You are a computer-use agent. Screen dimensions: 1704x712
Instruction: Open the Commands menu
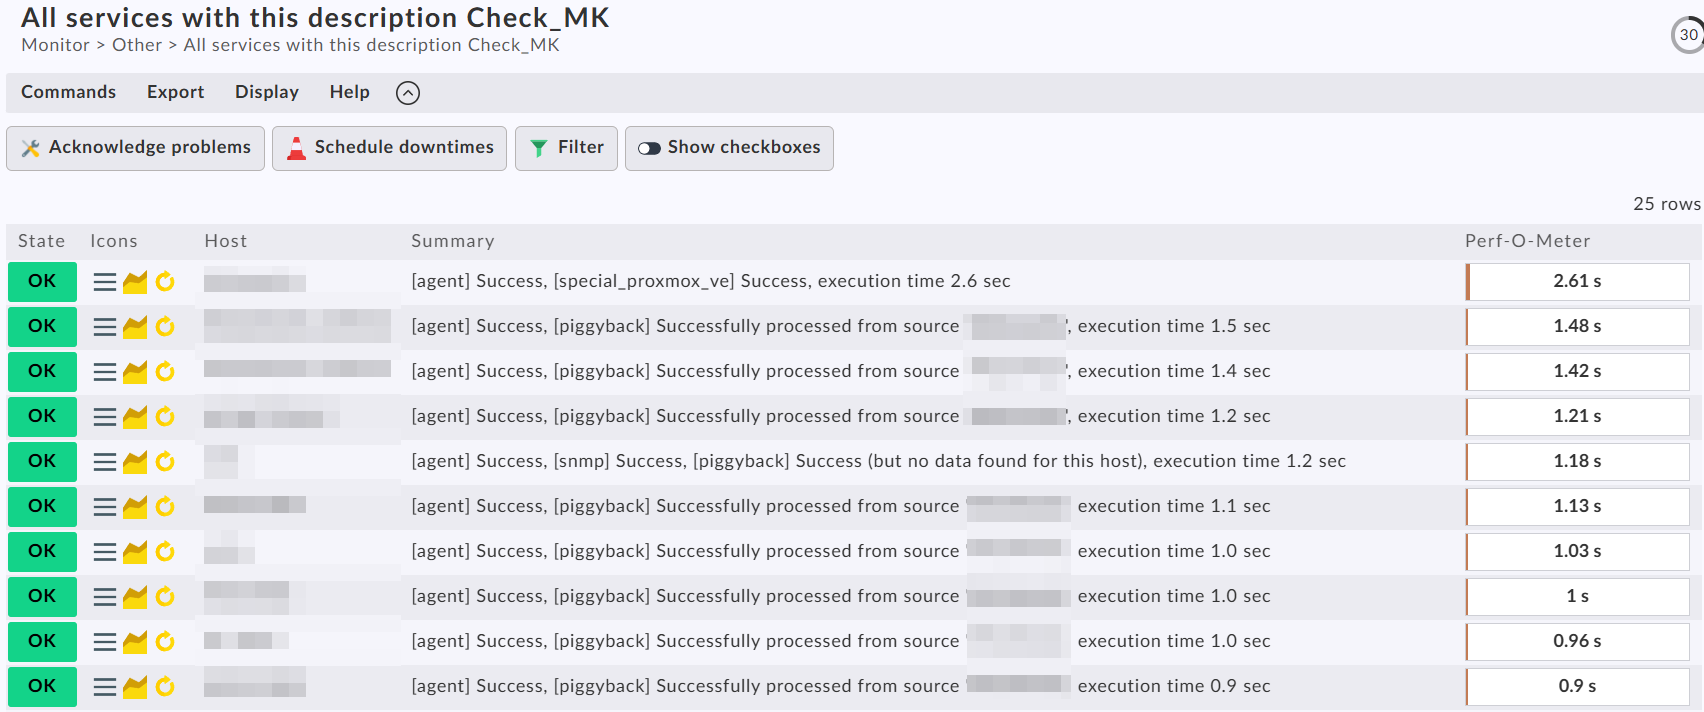click(x=68, y=92)
